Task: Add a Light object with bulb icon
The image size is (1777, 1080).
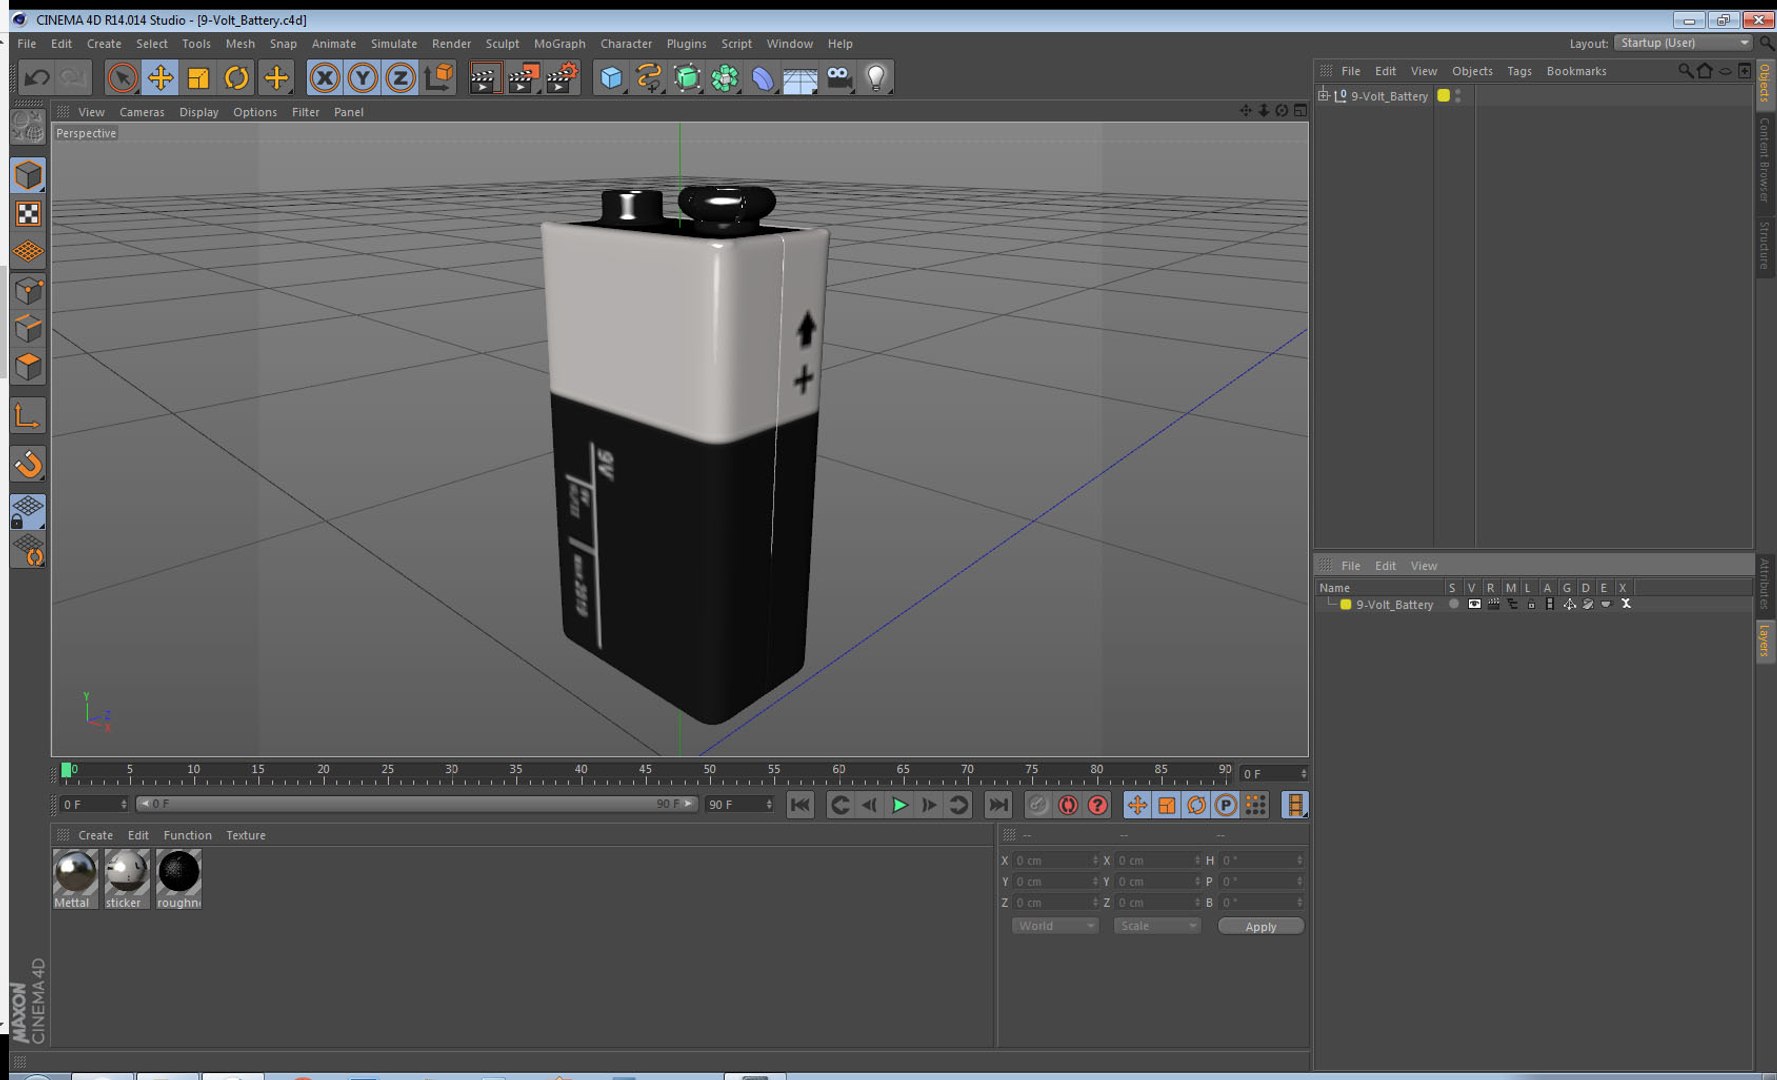Action: click(876, 78)
